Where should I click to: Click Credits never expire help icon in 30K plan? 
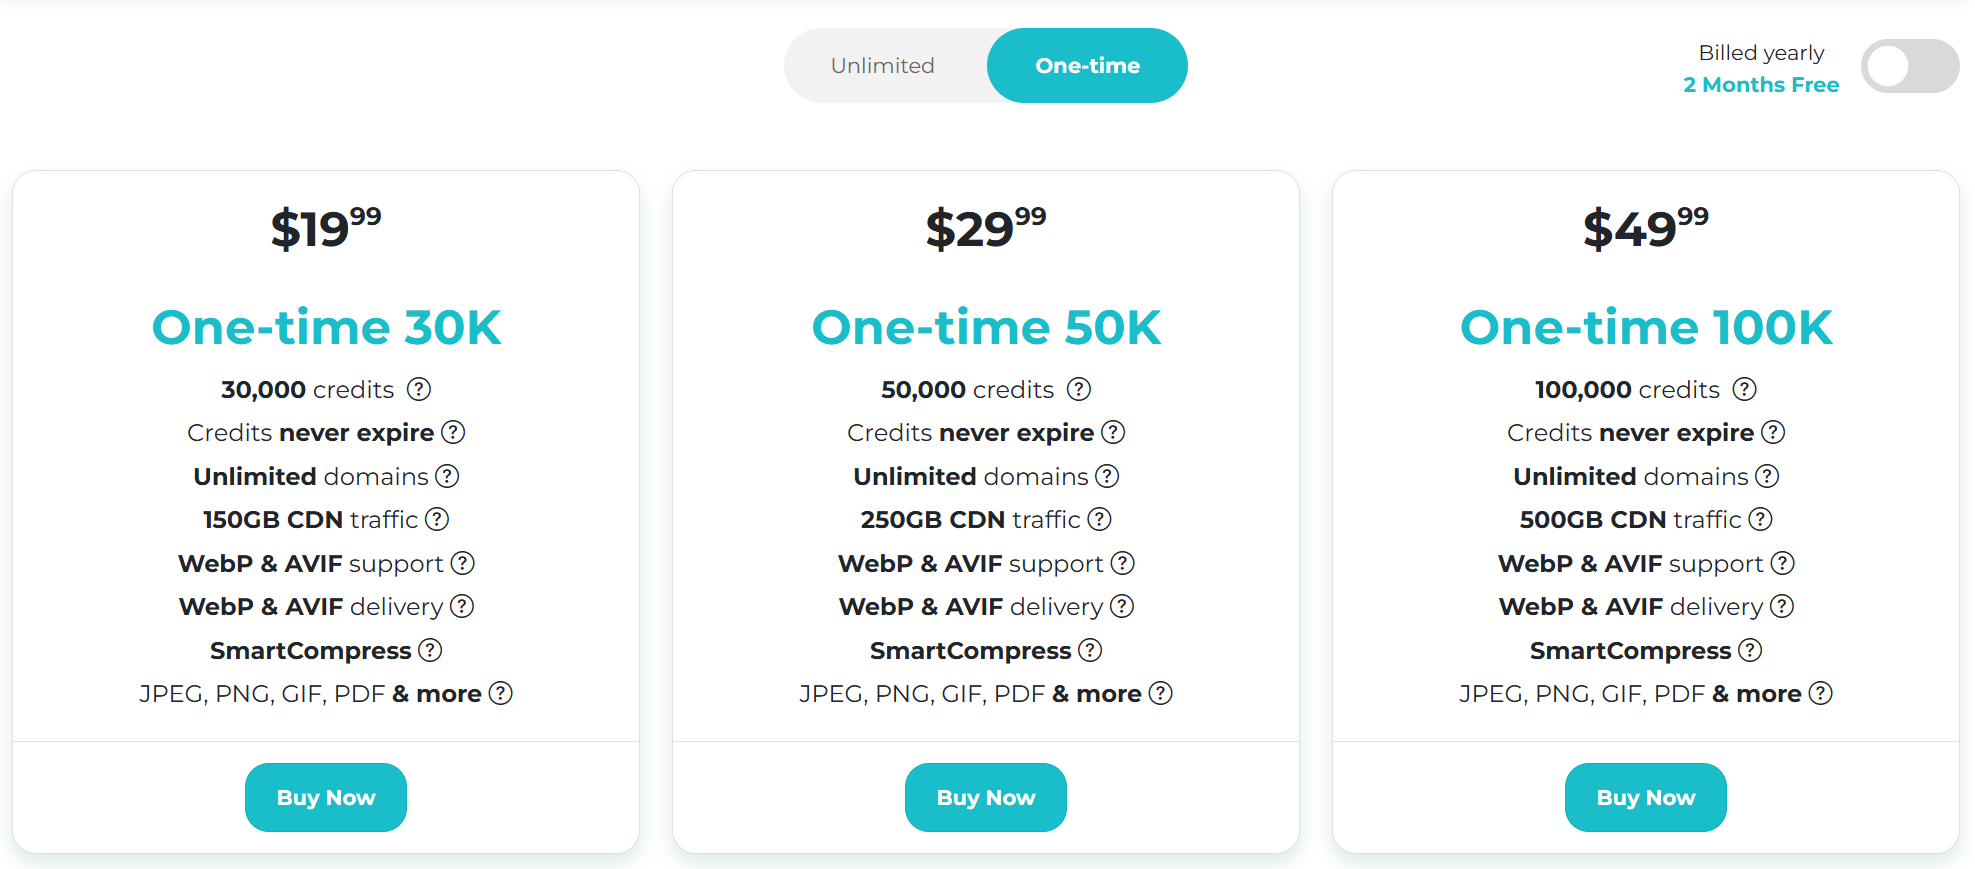pos(453,432)
